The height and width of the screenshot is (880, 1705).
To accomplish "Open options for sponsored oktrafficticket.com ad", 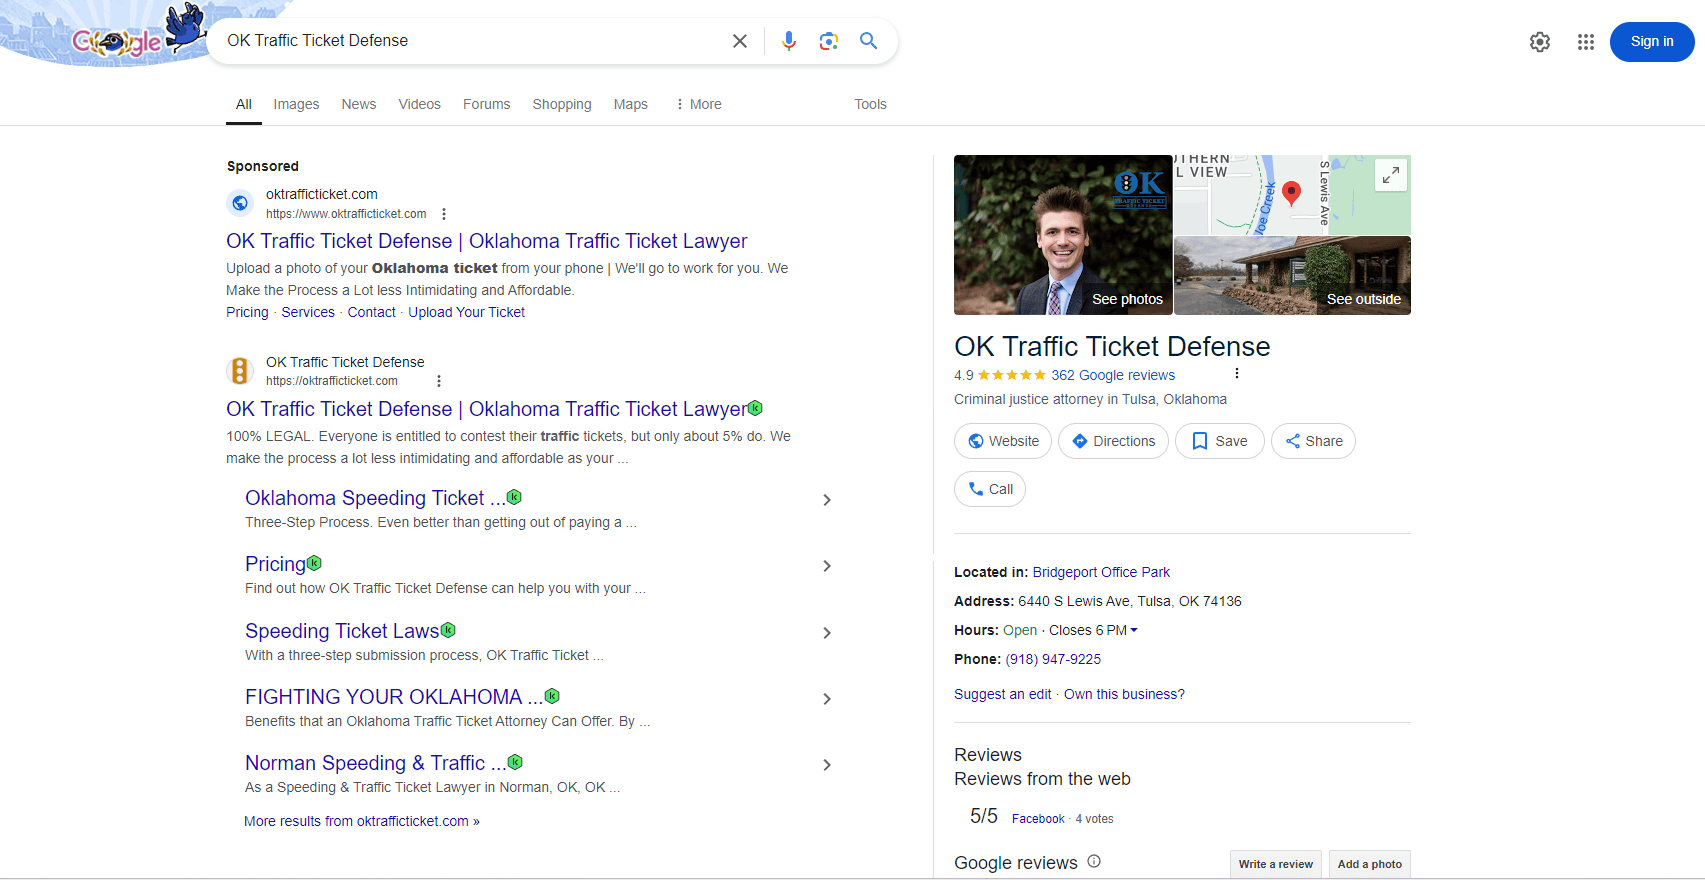I will 444,214.
